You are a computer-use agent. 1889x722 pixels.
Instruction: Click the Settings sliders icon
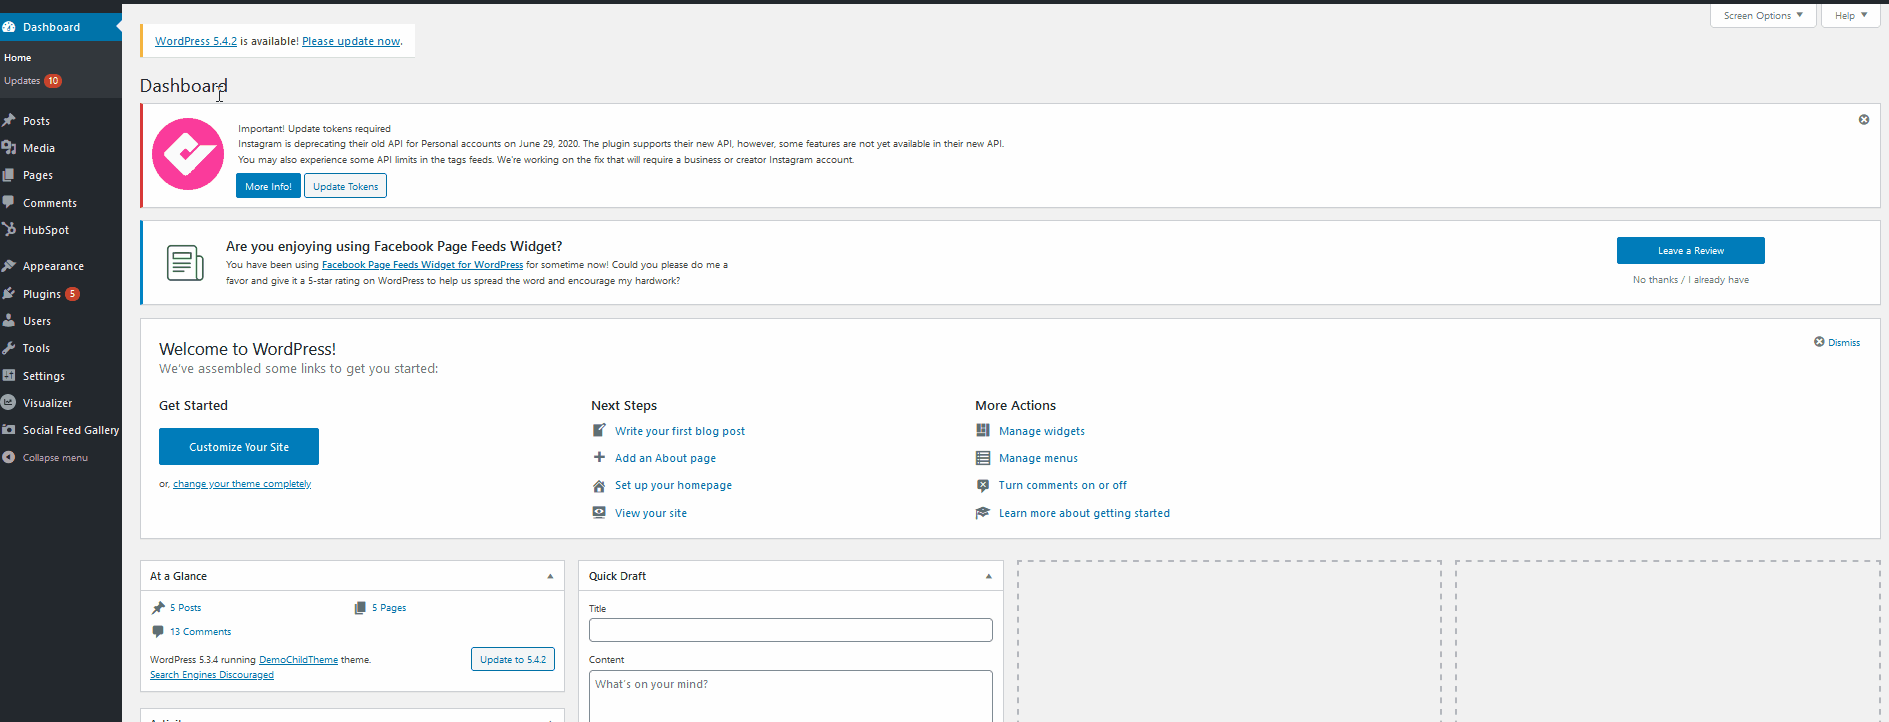coord(9,376)
